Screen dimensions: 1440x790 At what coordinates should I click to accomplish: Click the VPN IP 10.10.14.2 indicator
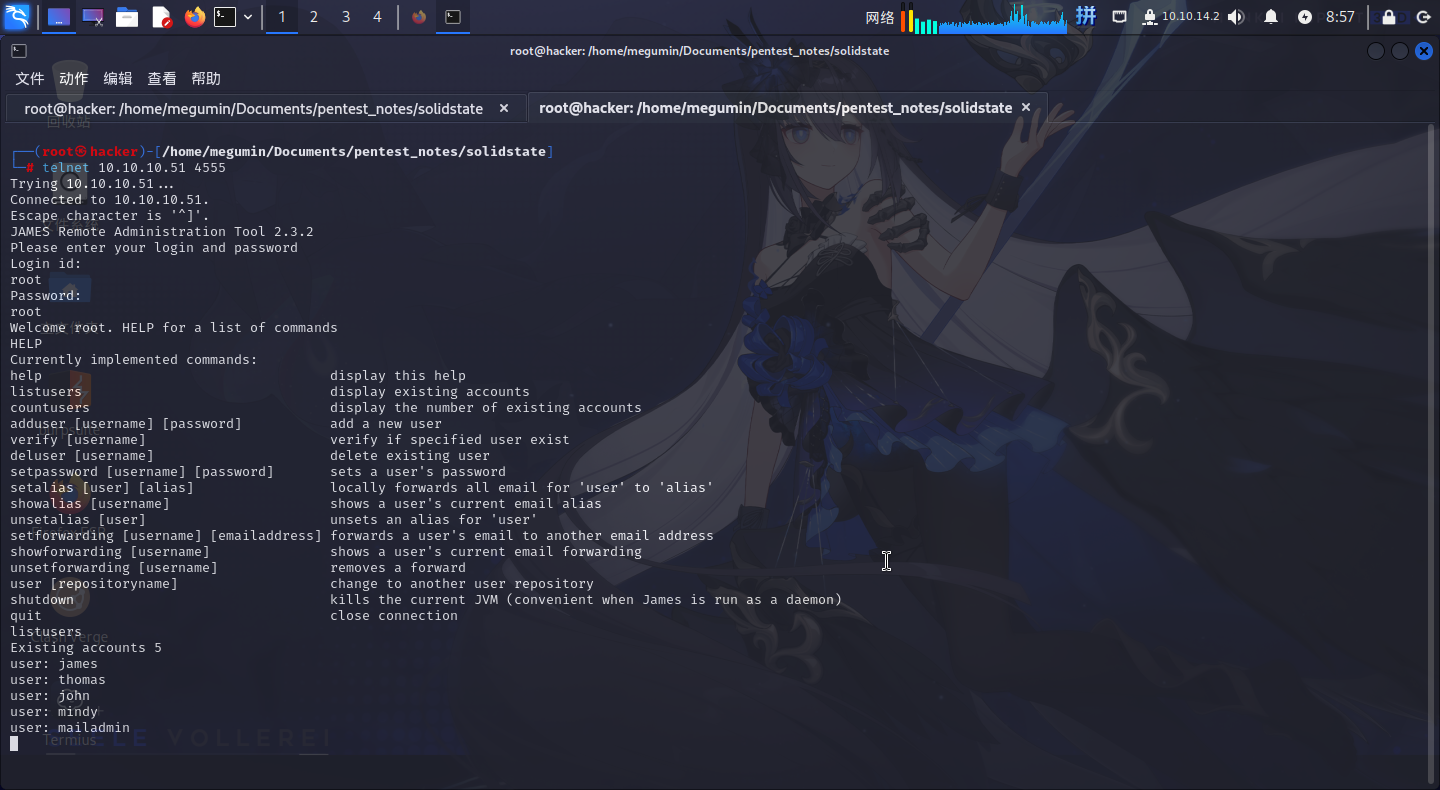pyautogui.click(x=1181, y=16)
